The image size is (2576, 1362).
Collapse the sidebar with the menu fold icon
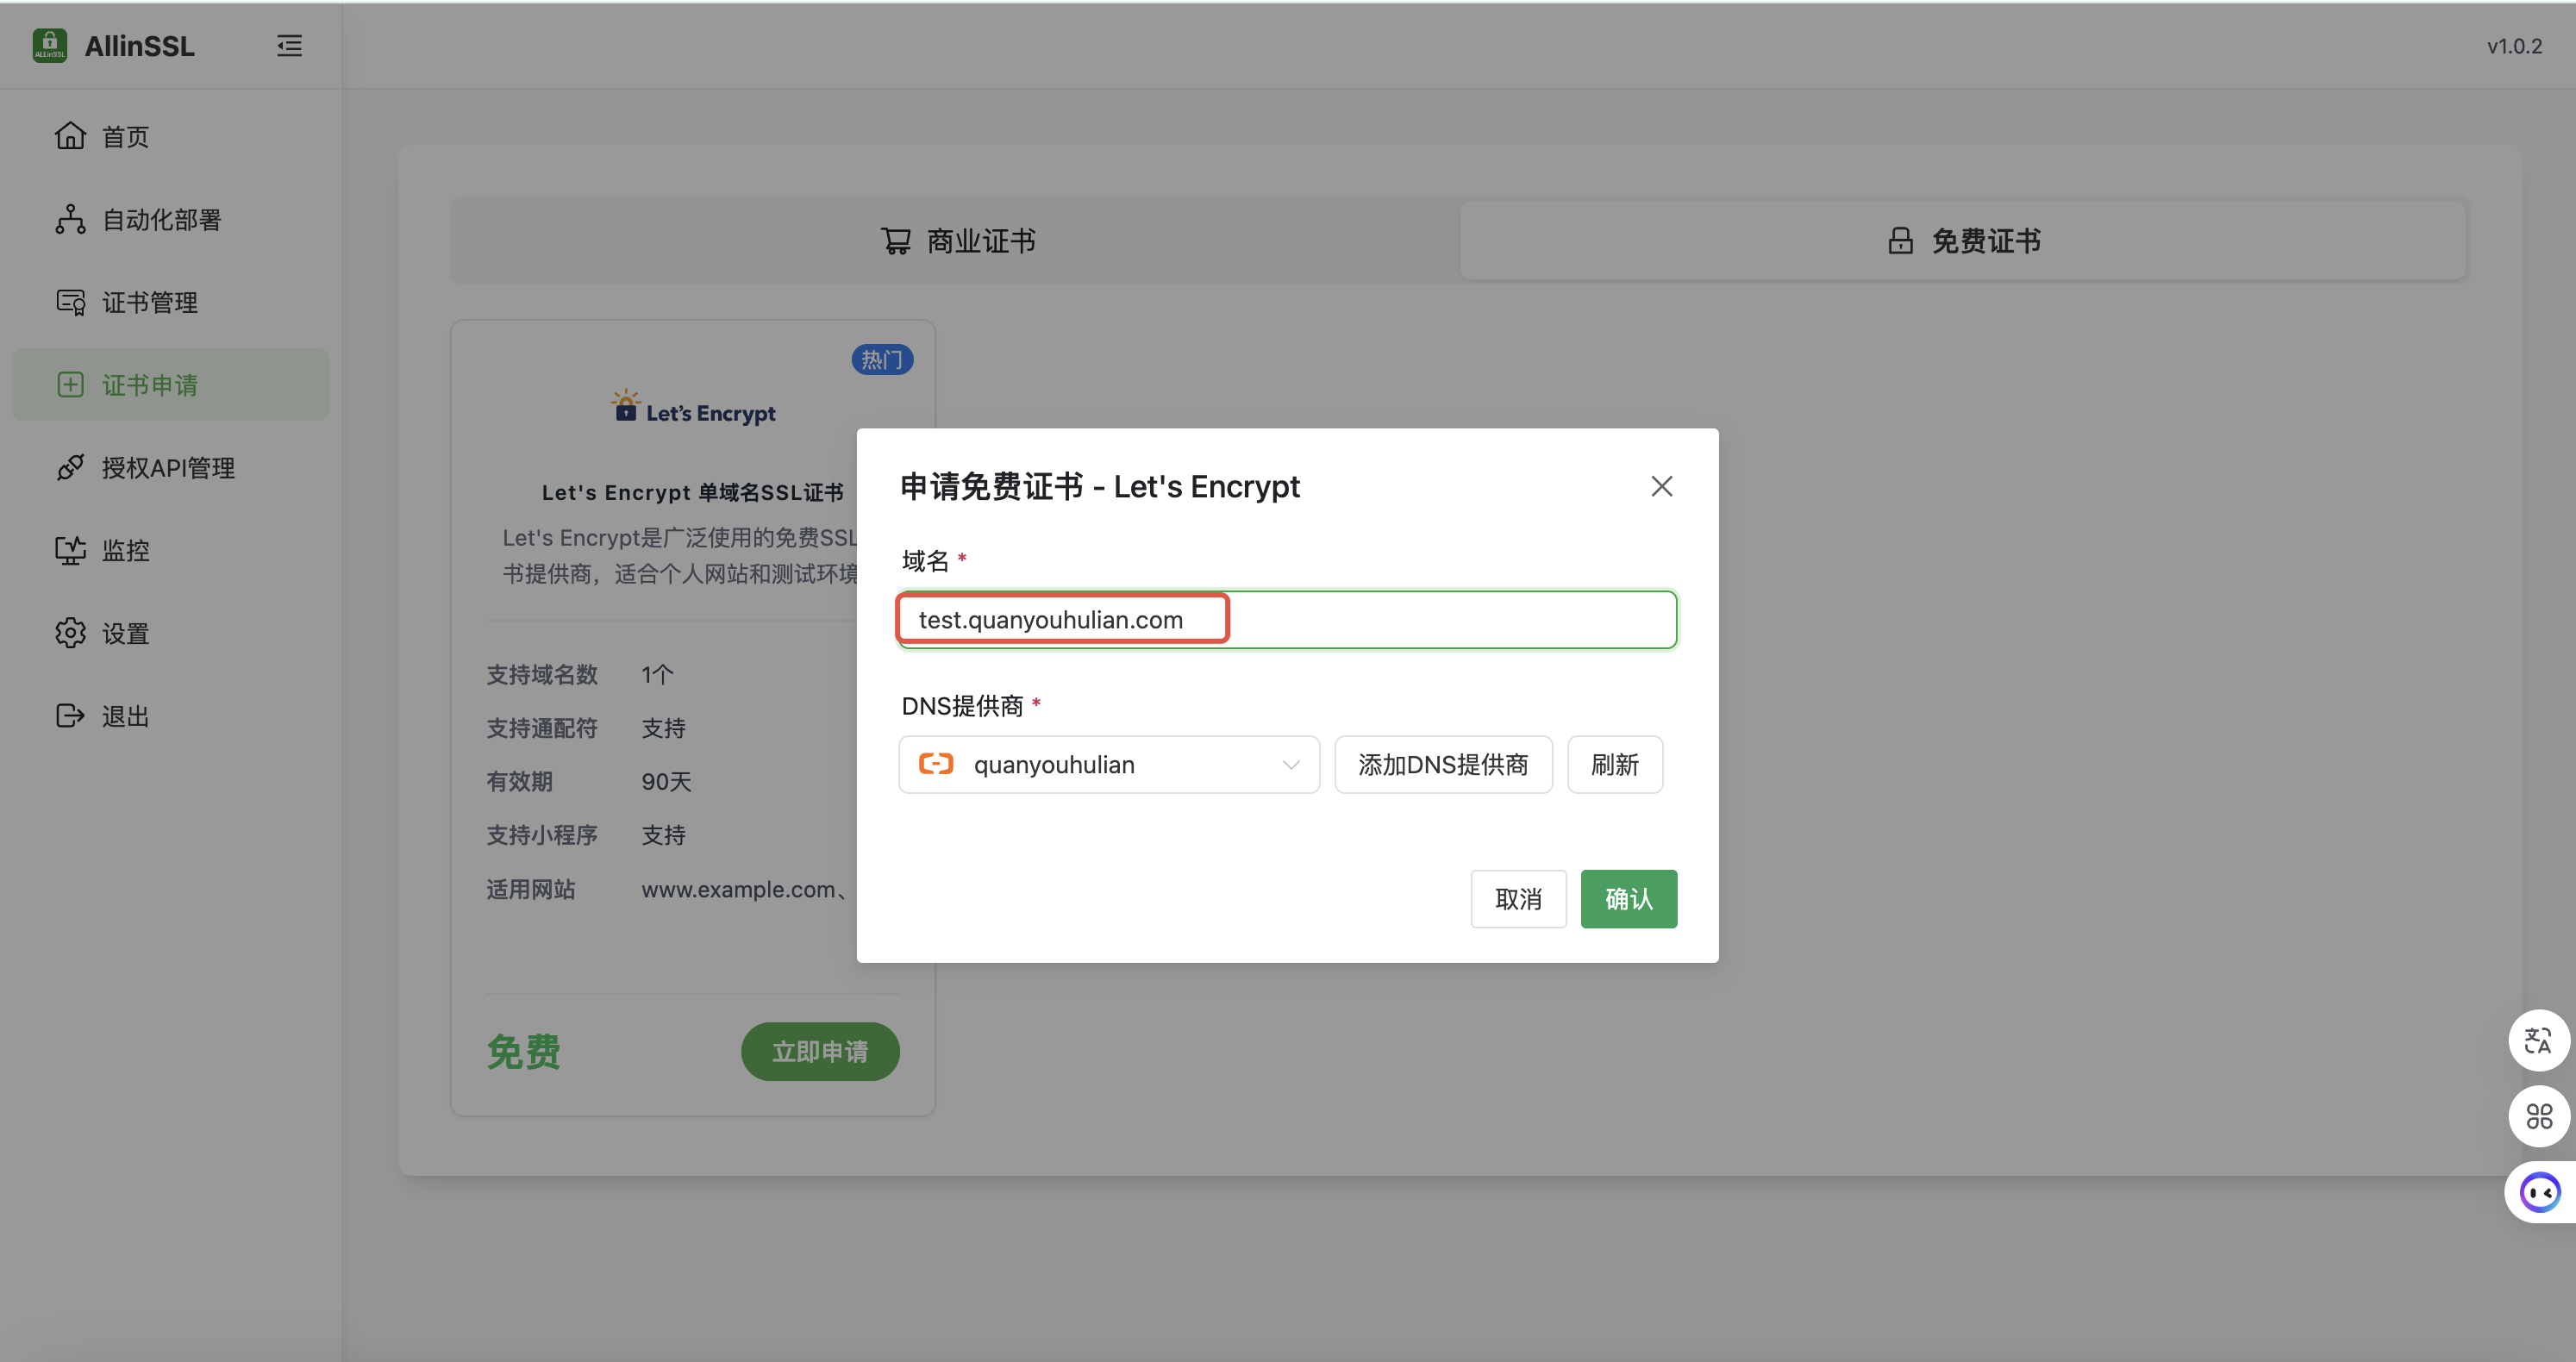pyautogui.click(x=289, y=46)
